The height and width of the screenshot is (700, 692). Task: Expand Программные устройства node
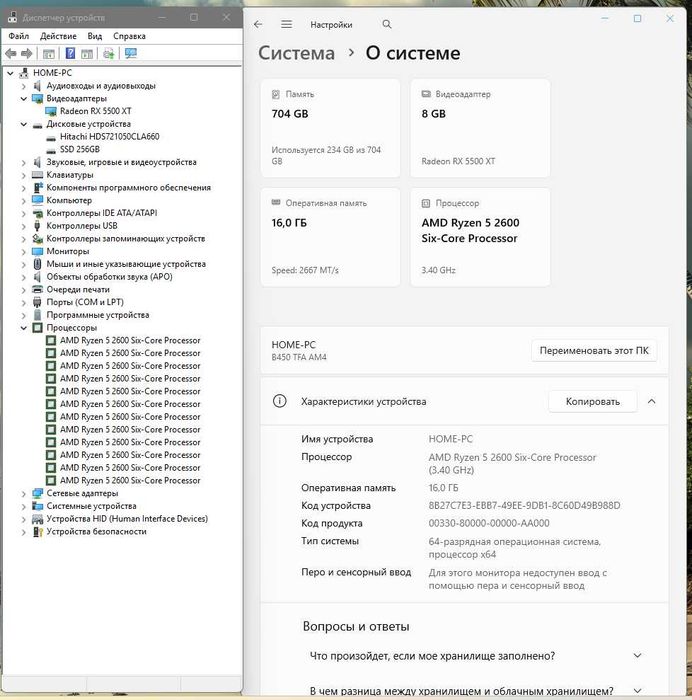[24, 315]
